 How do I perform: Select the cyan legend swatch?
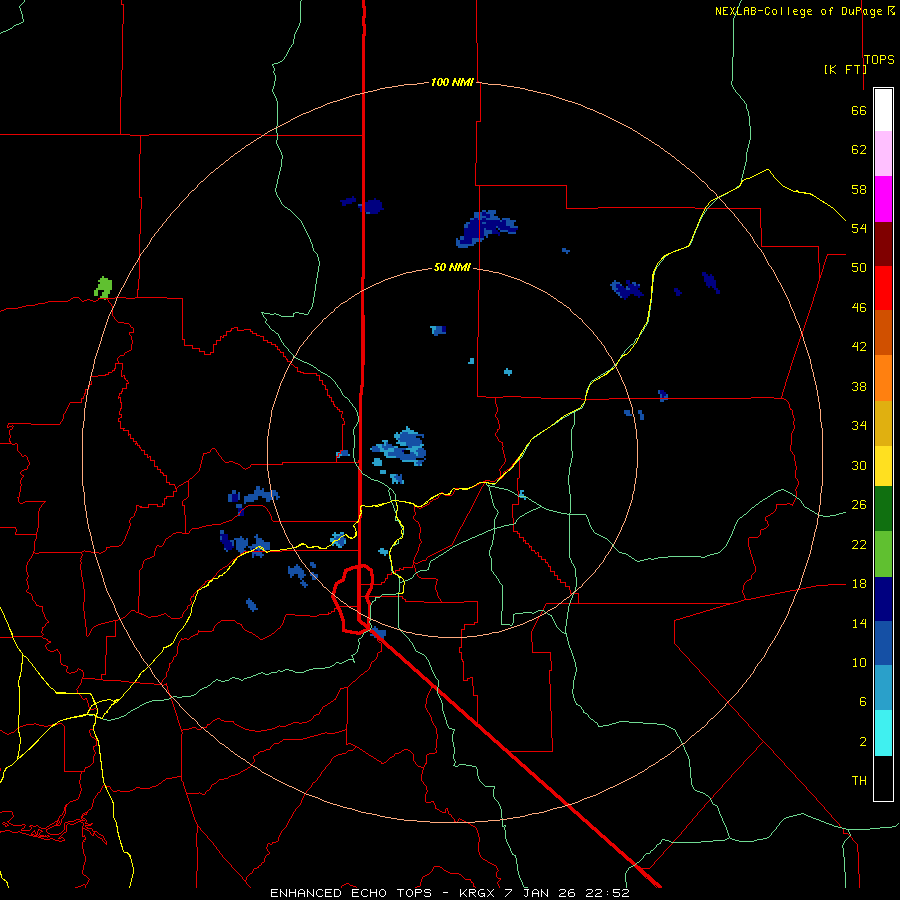click(883, 733)
